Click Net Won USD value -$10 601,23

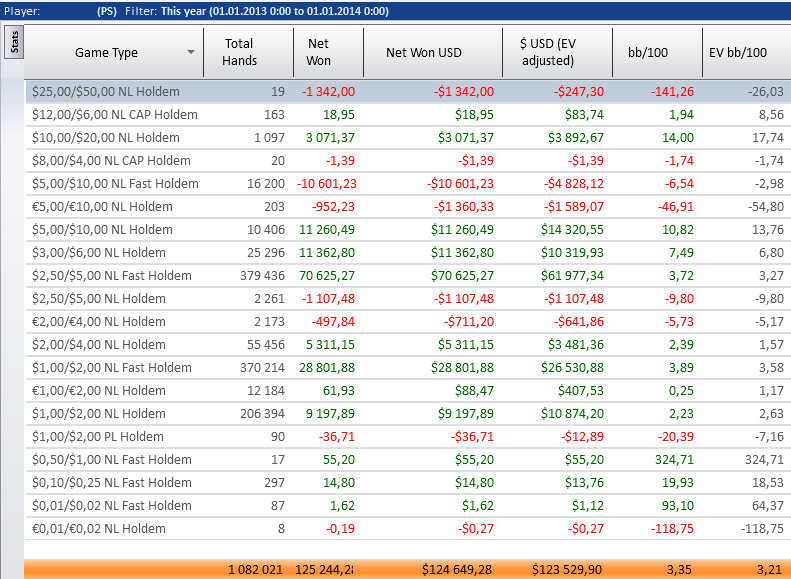(x=460, y=184)
